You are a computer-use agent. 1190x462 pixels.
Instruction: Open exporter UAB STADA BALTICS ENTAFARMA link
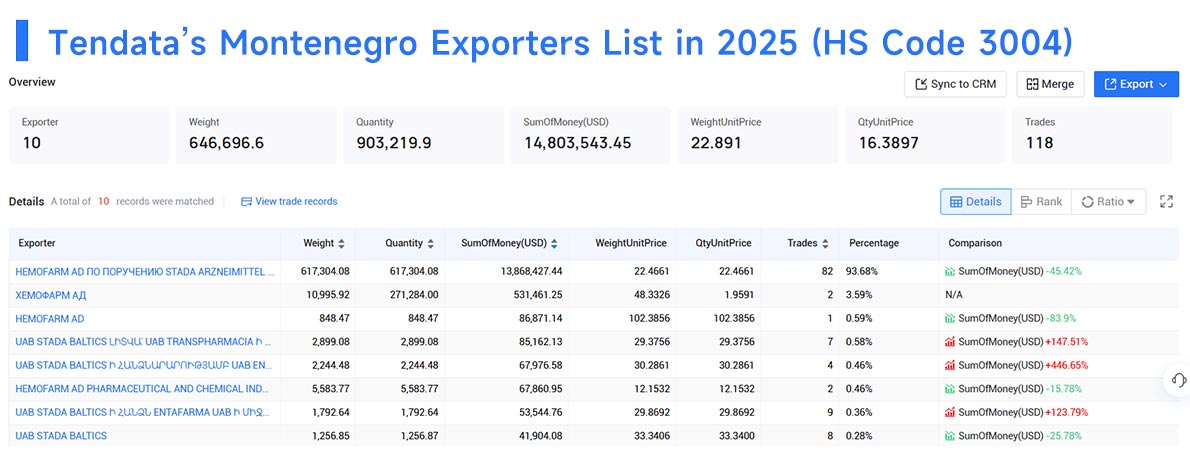coord(144,412)
